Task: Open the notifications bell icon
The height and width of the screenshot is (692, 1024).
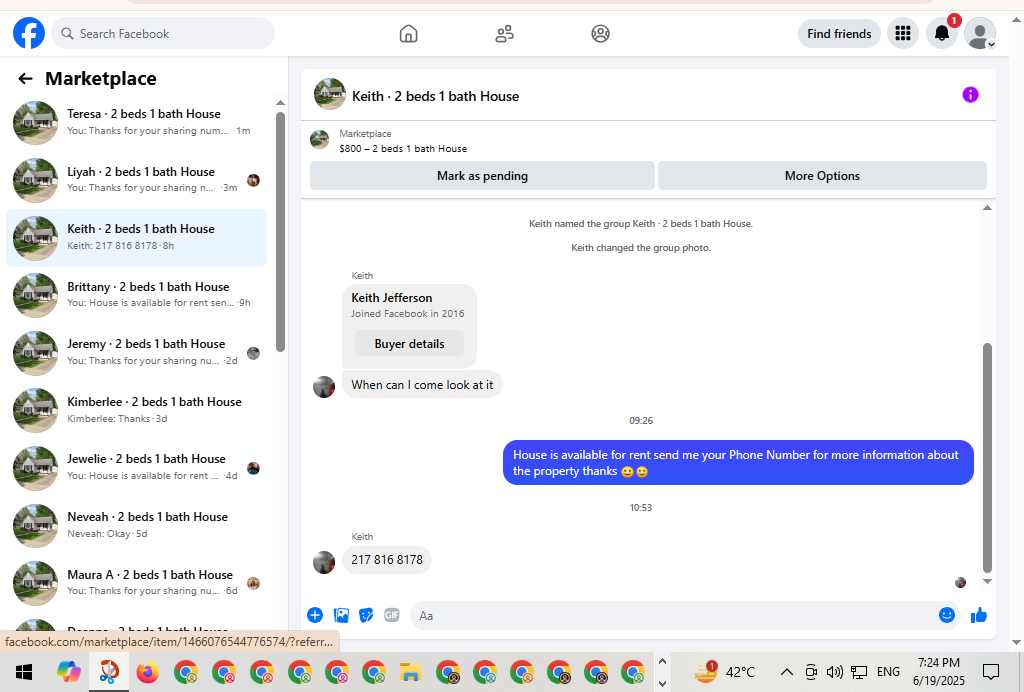Action: 941,33
